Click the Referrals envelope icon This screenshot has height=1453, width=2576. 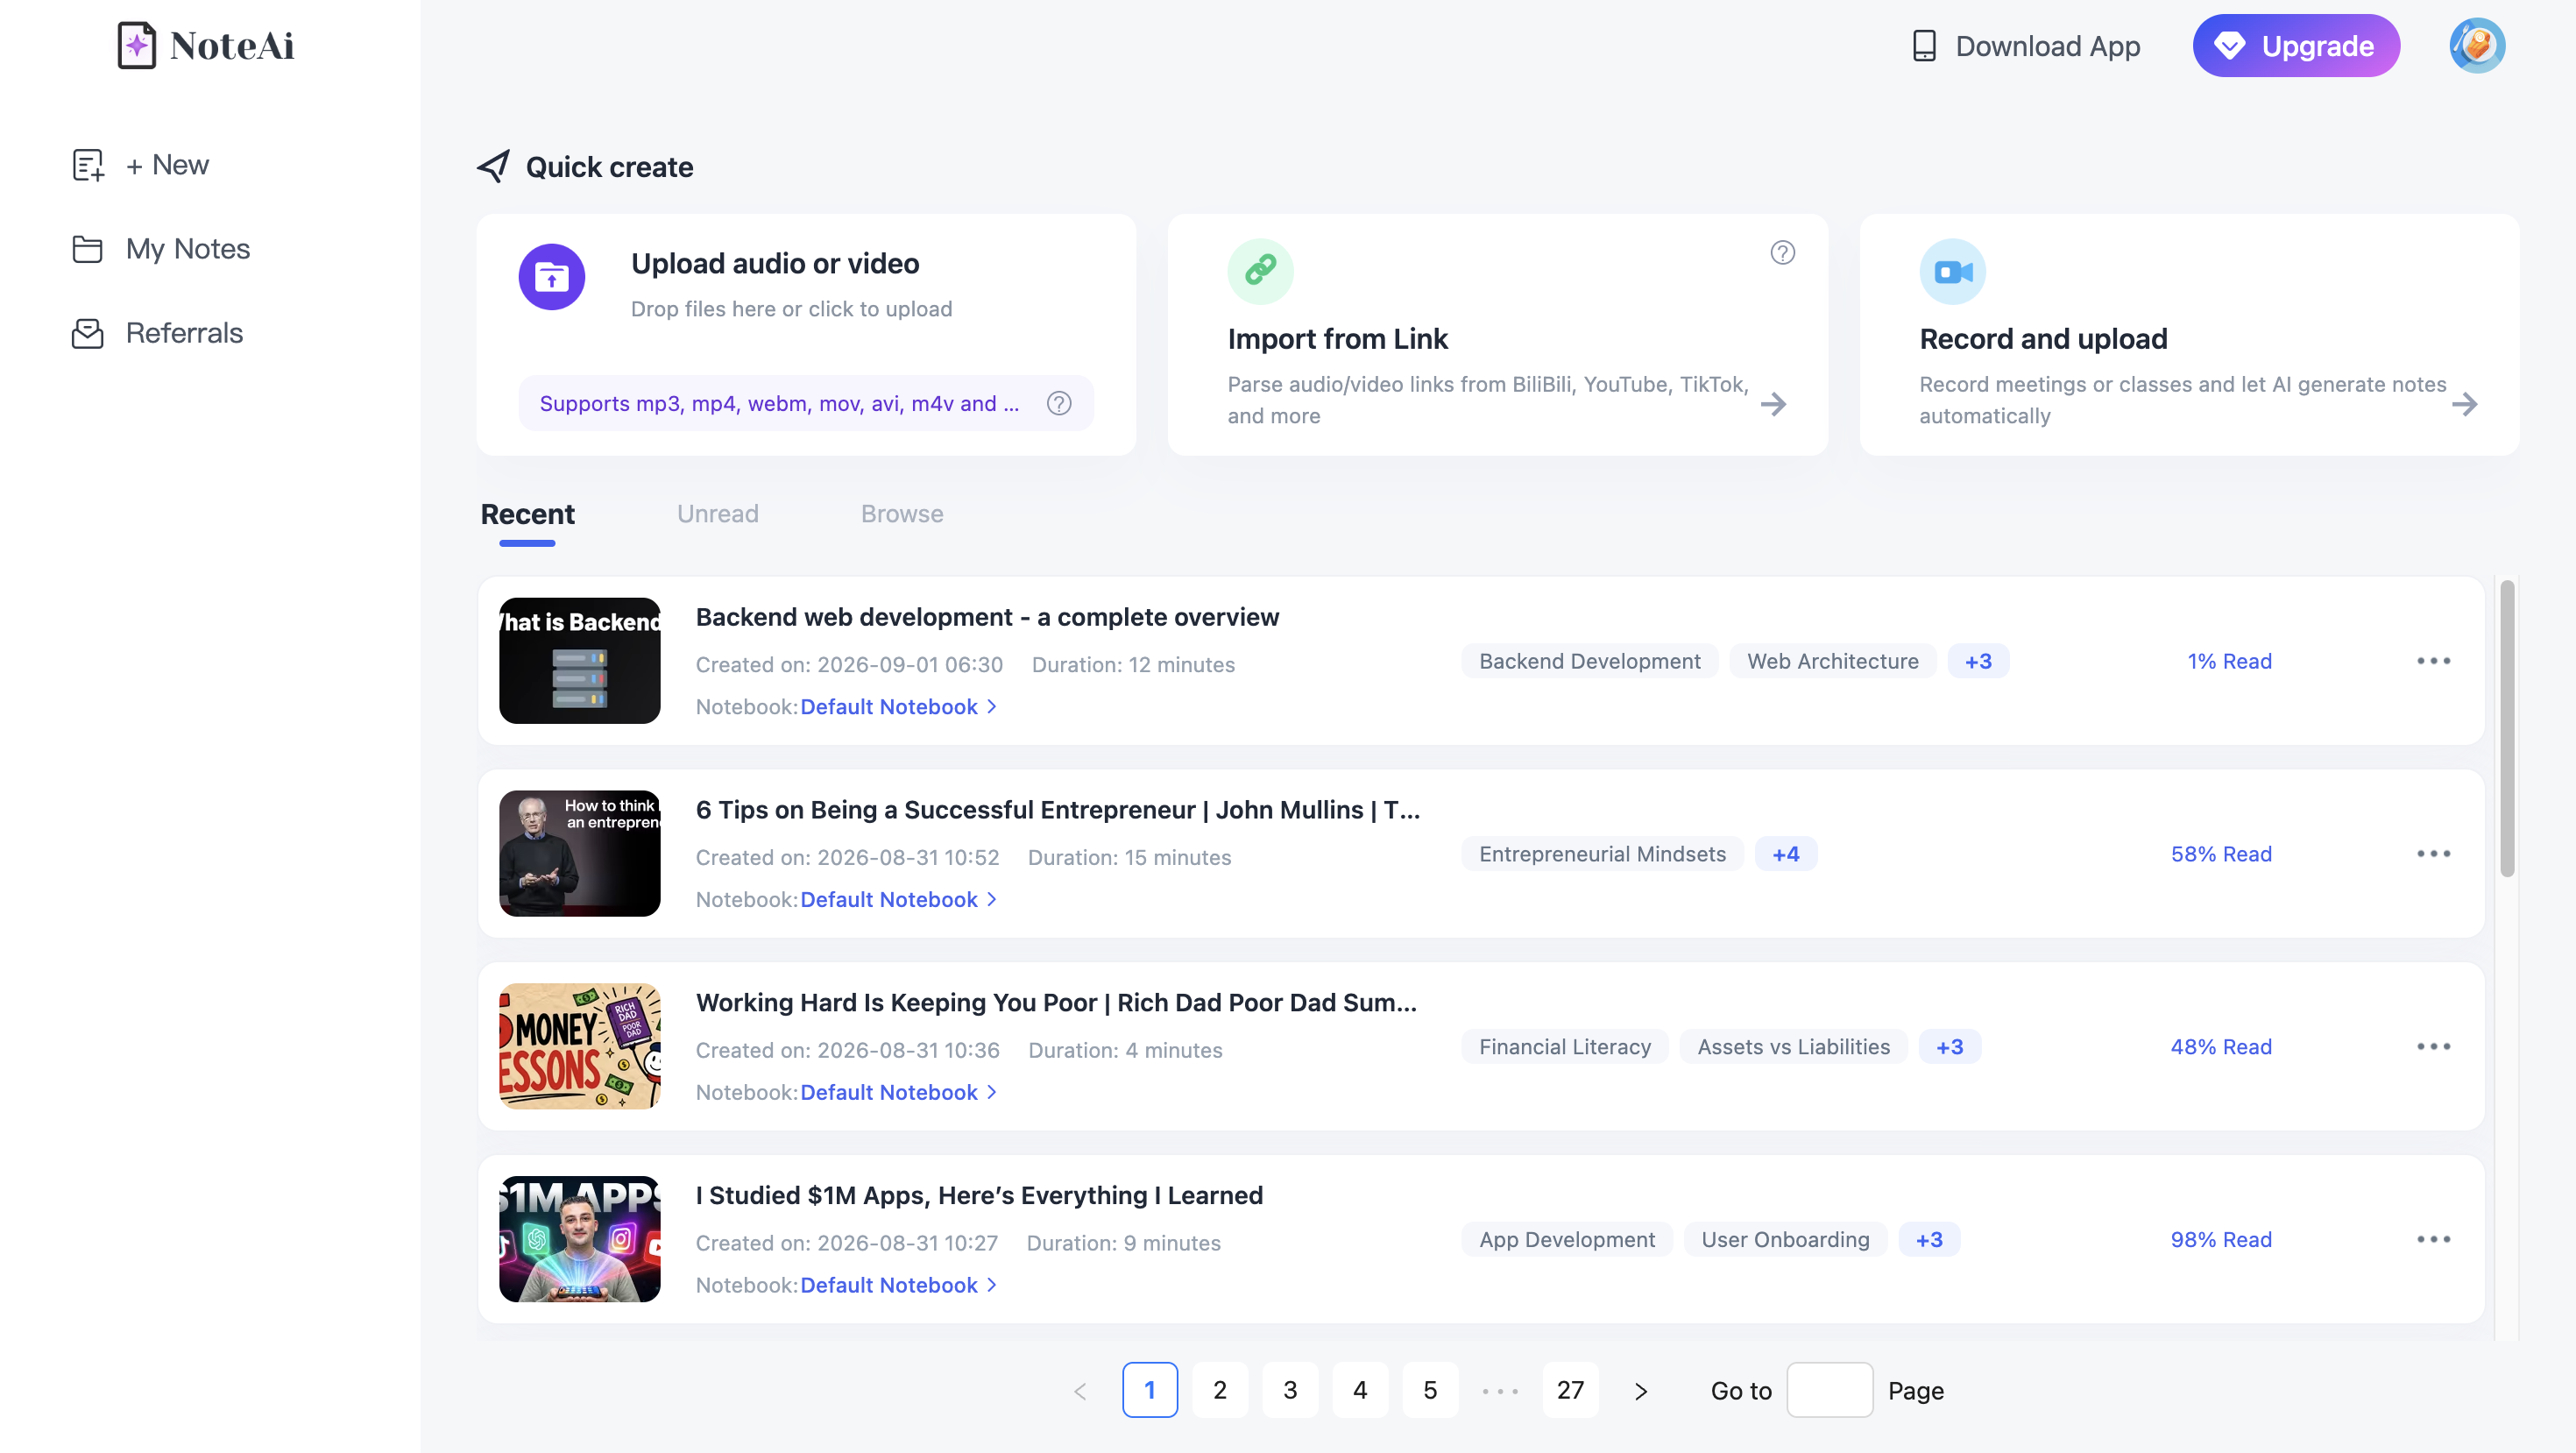click(x=87, y=333)
